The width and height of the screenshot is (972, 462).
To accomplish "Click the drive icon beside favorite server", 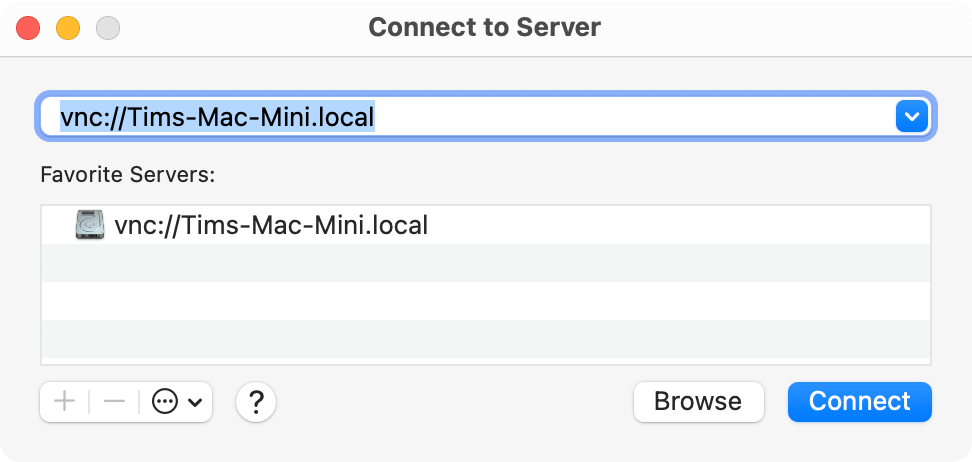I will point(91,224).
